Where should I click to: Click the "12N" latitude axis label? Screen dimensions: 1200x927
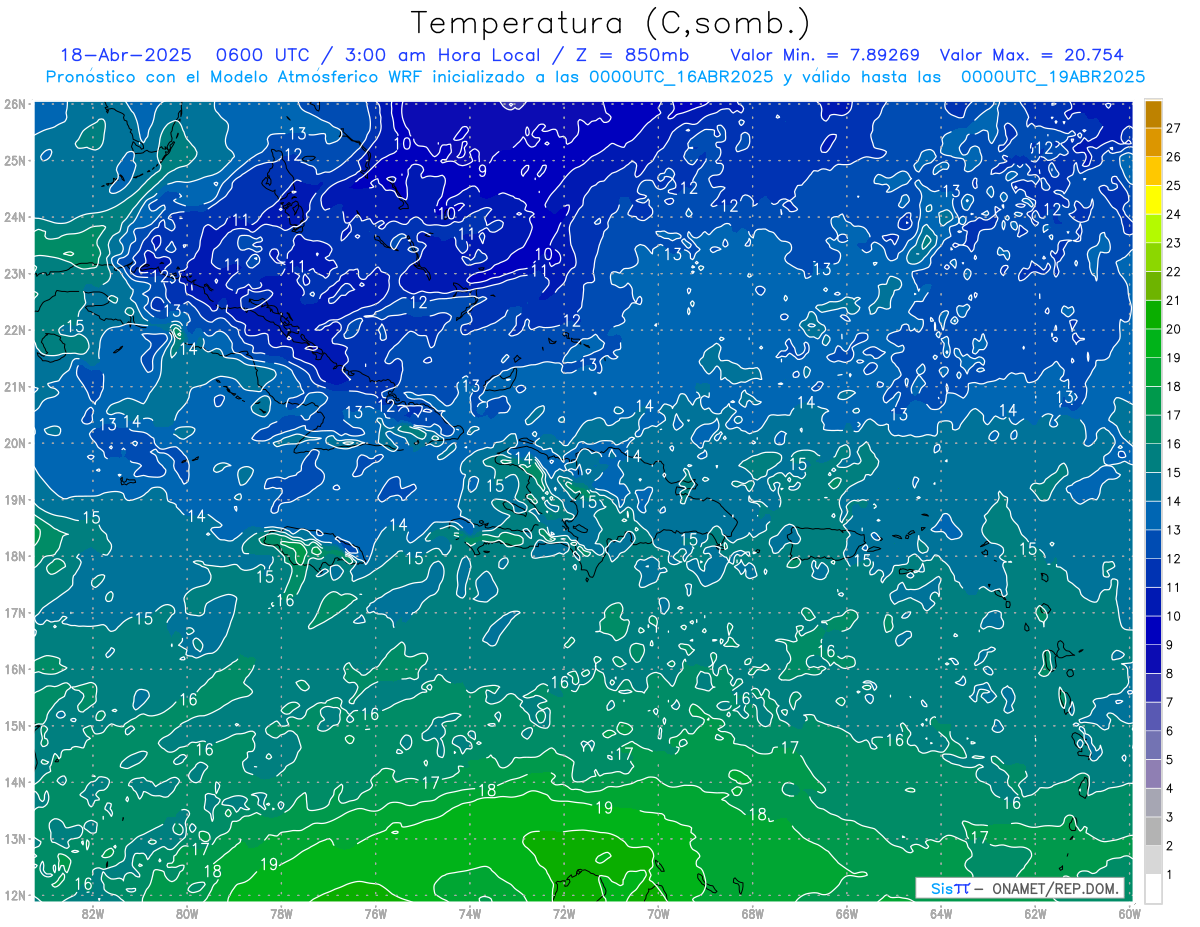15,895
